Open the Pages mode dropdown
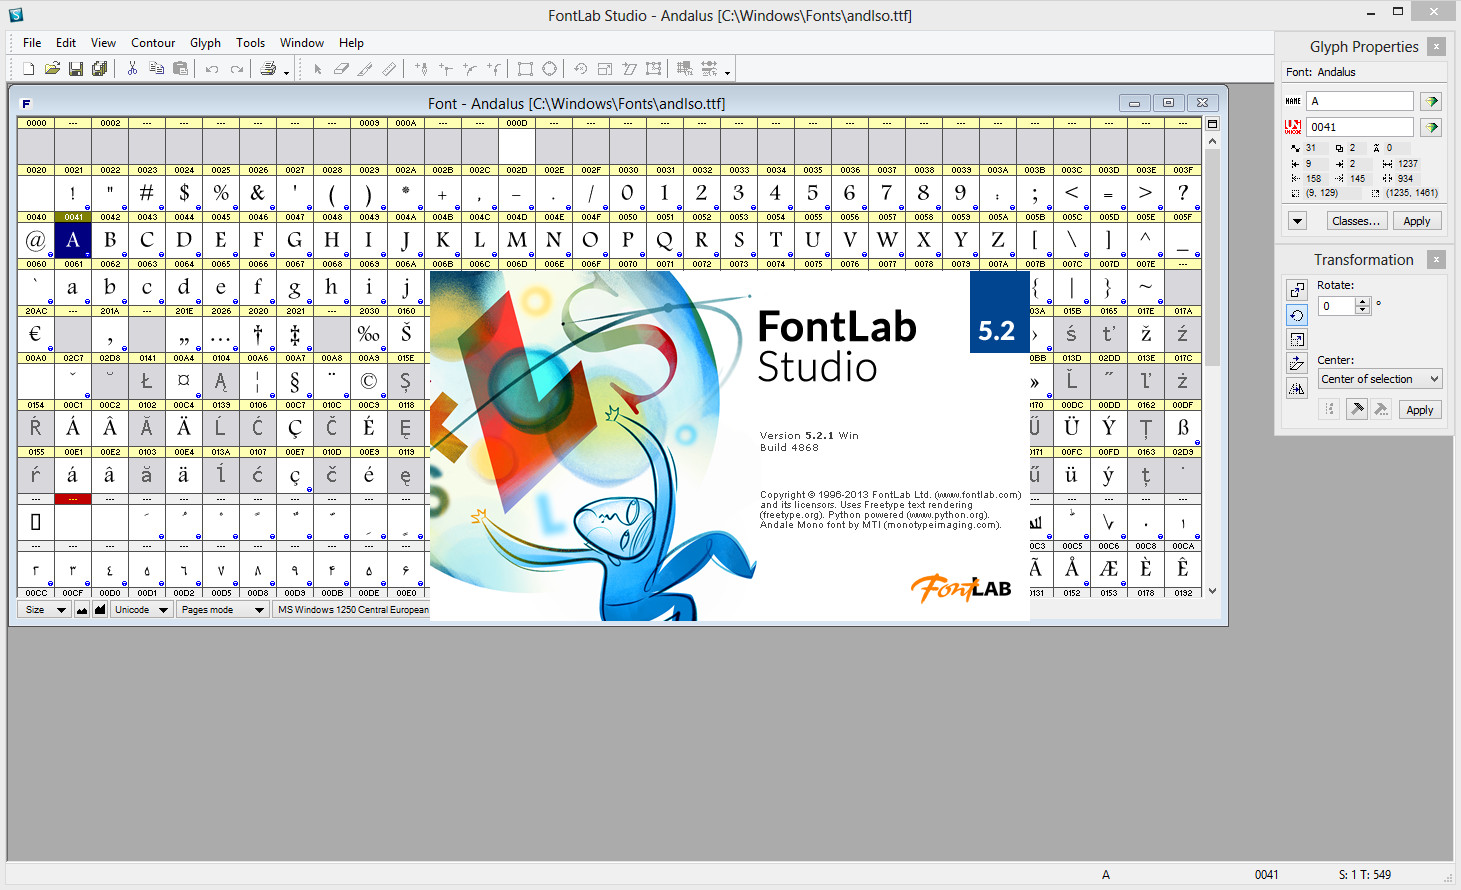This screenshot has width=1461, height=890. [x=223, y=610]
